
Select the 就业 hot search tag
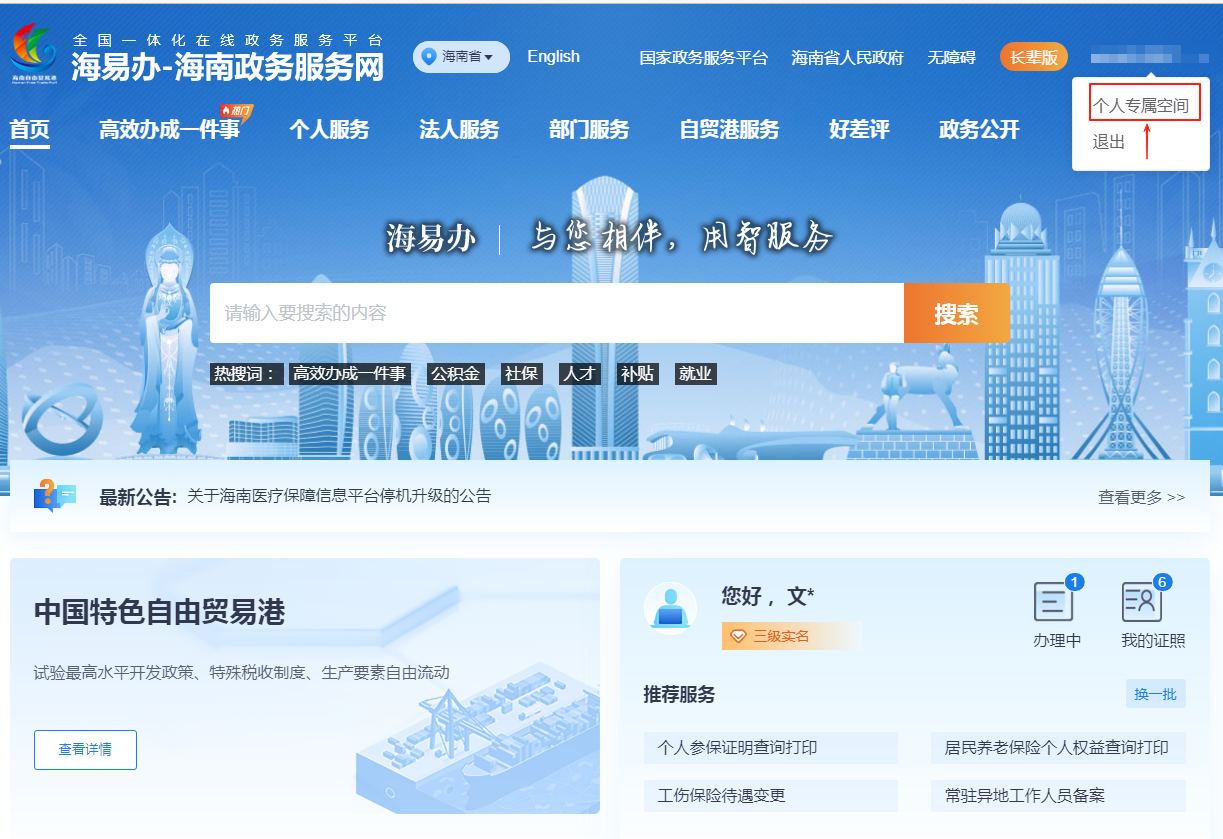[x=695, y=374]
